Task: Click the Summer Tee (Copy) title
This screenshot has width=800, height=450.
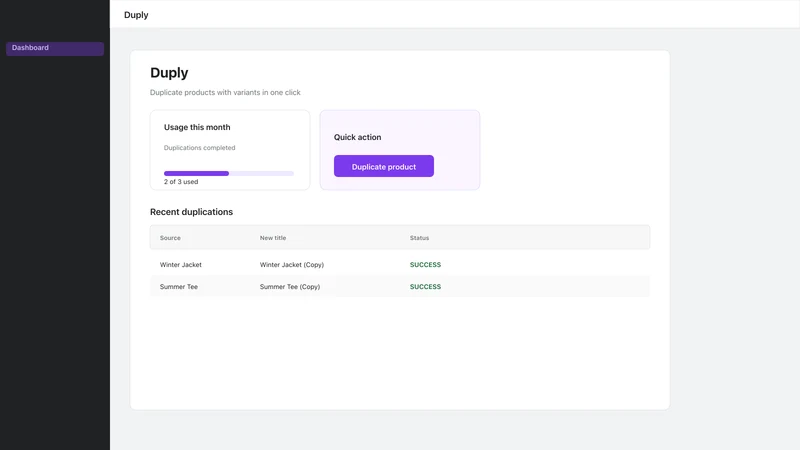Action: pos(290,287)
